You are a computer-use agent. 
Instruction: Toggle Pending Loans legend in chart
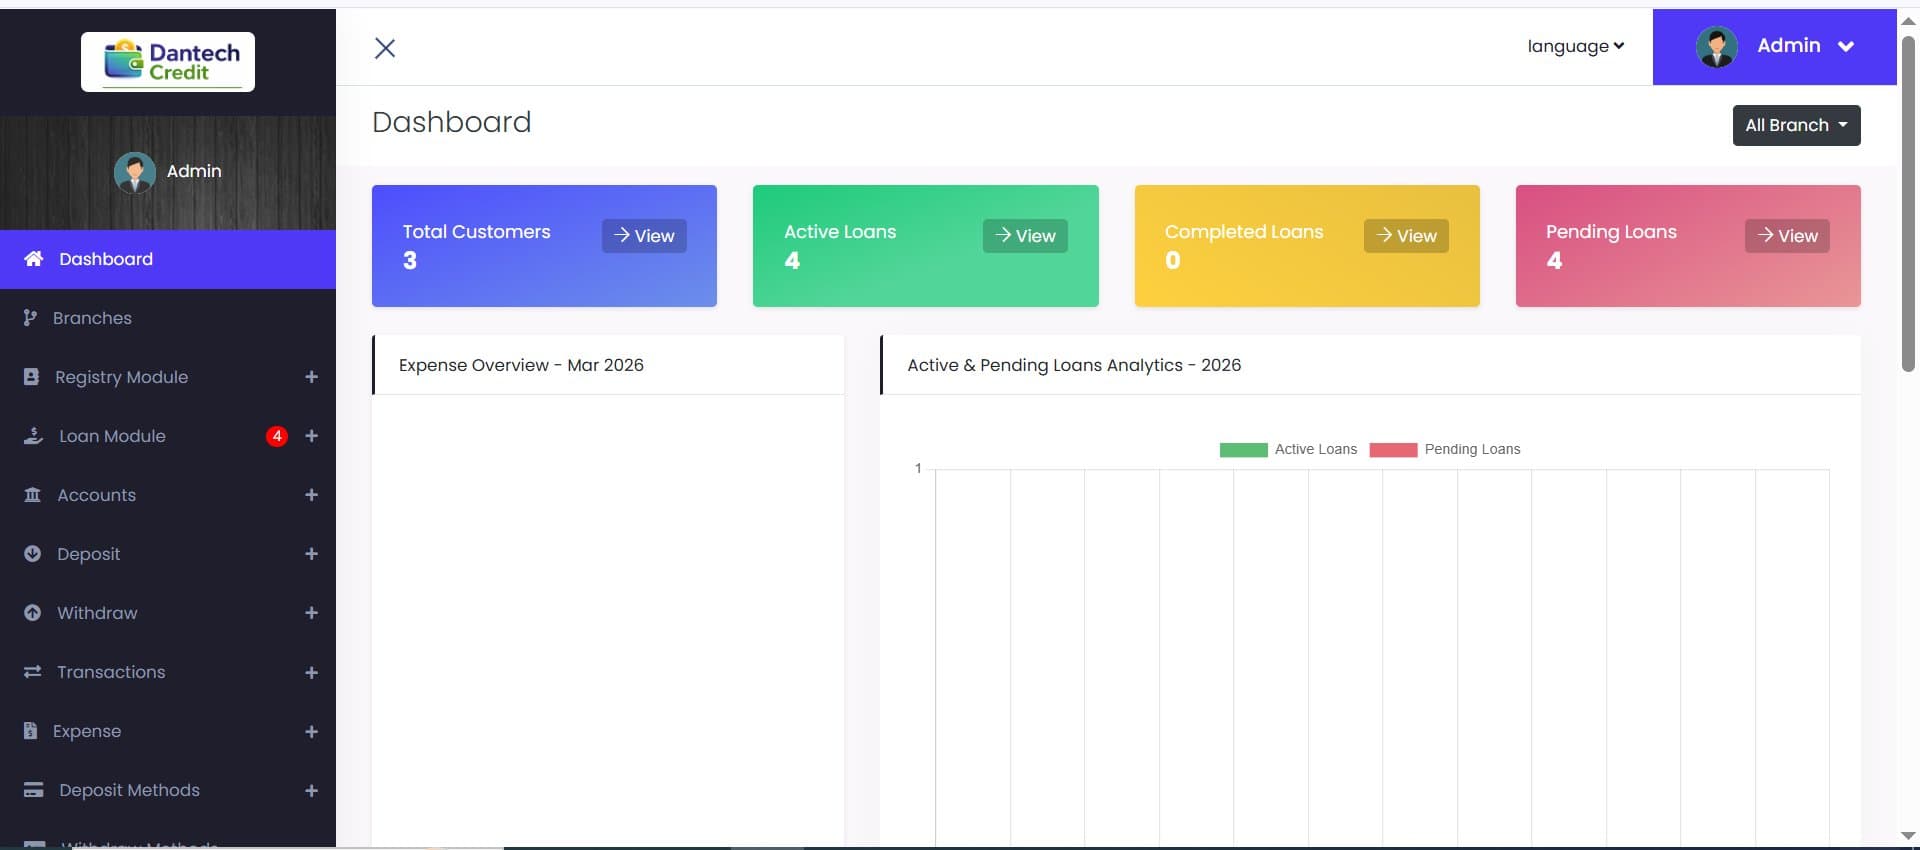1444,450
